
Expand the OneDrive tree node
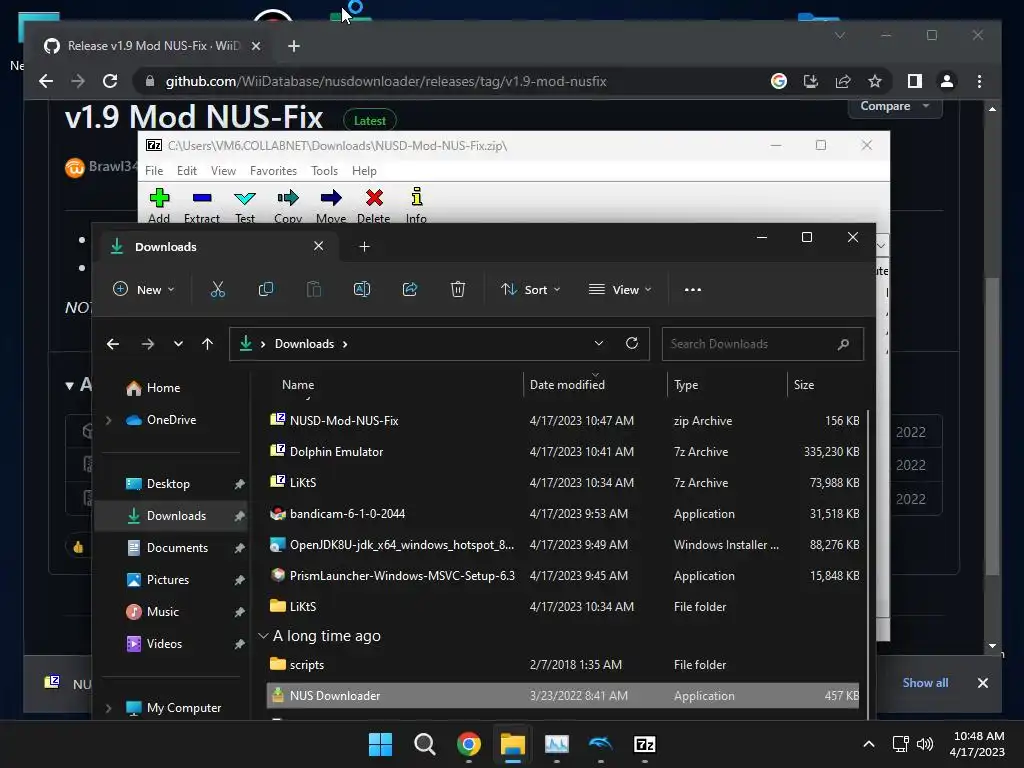[x=108, y=420]
